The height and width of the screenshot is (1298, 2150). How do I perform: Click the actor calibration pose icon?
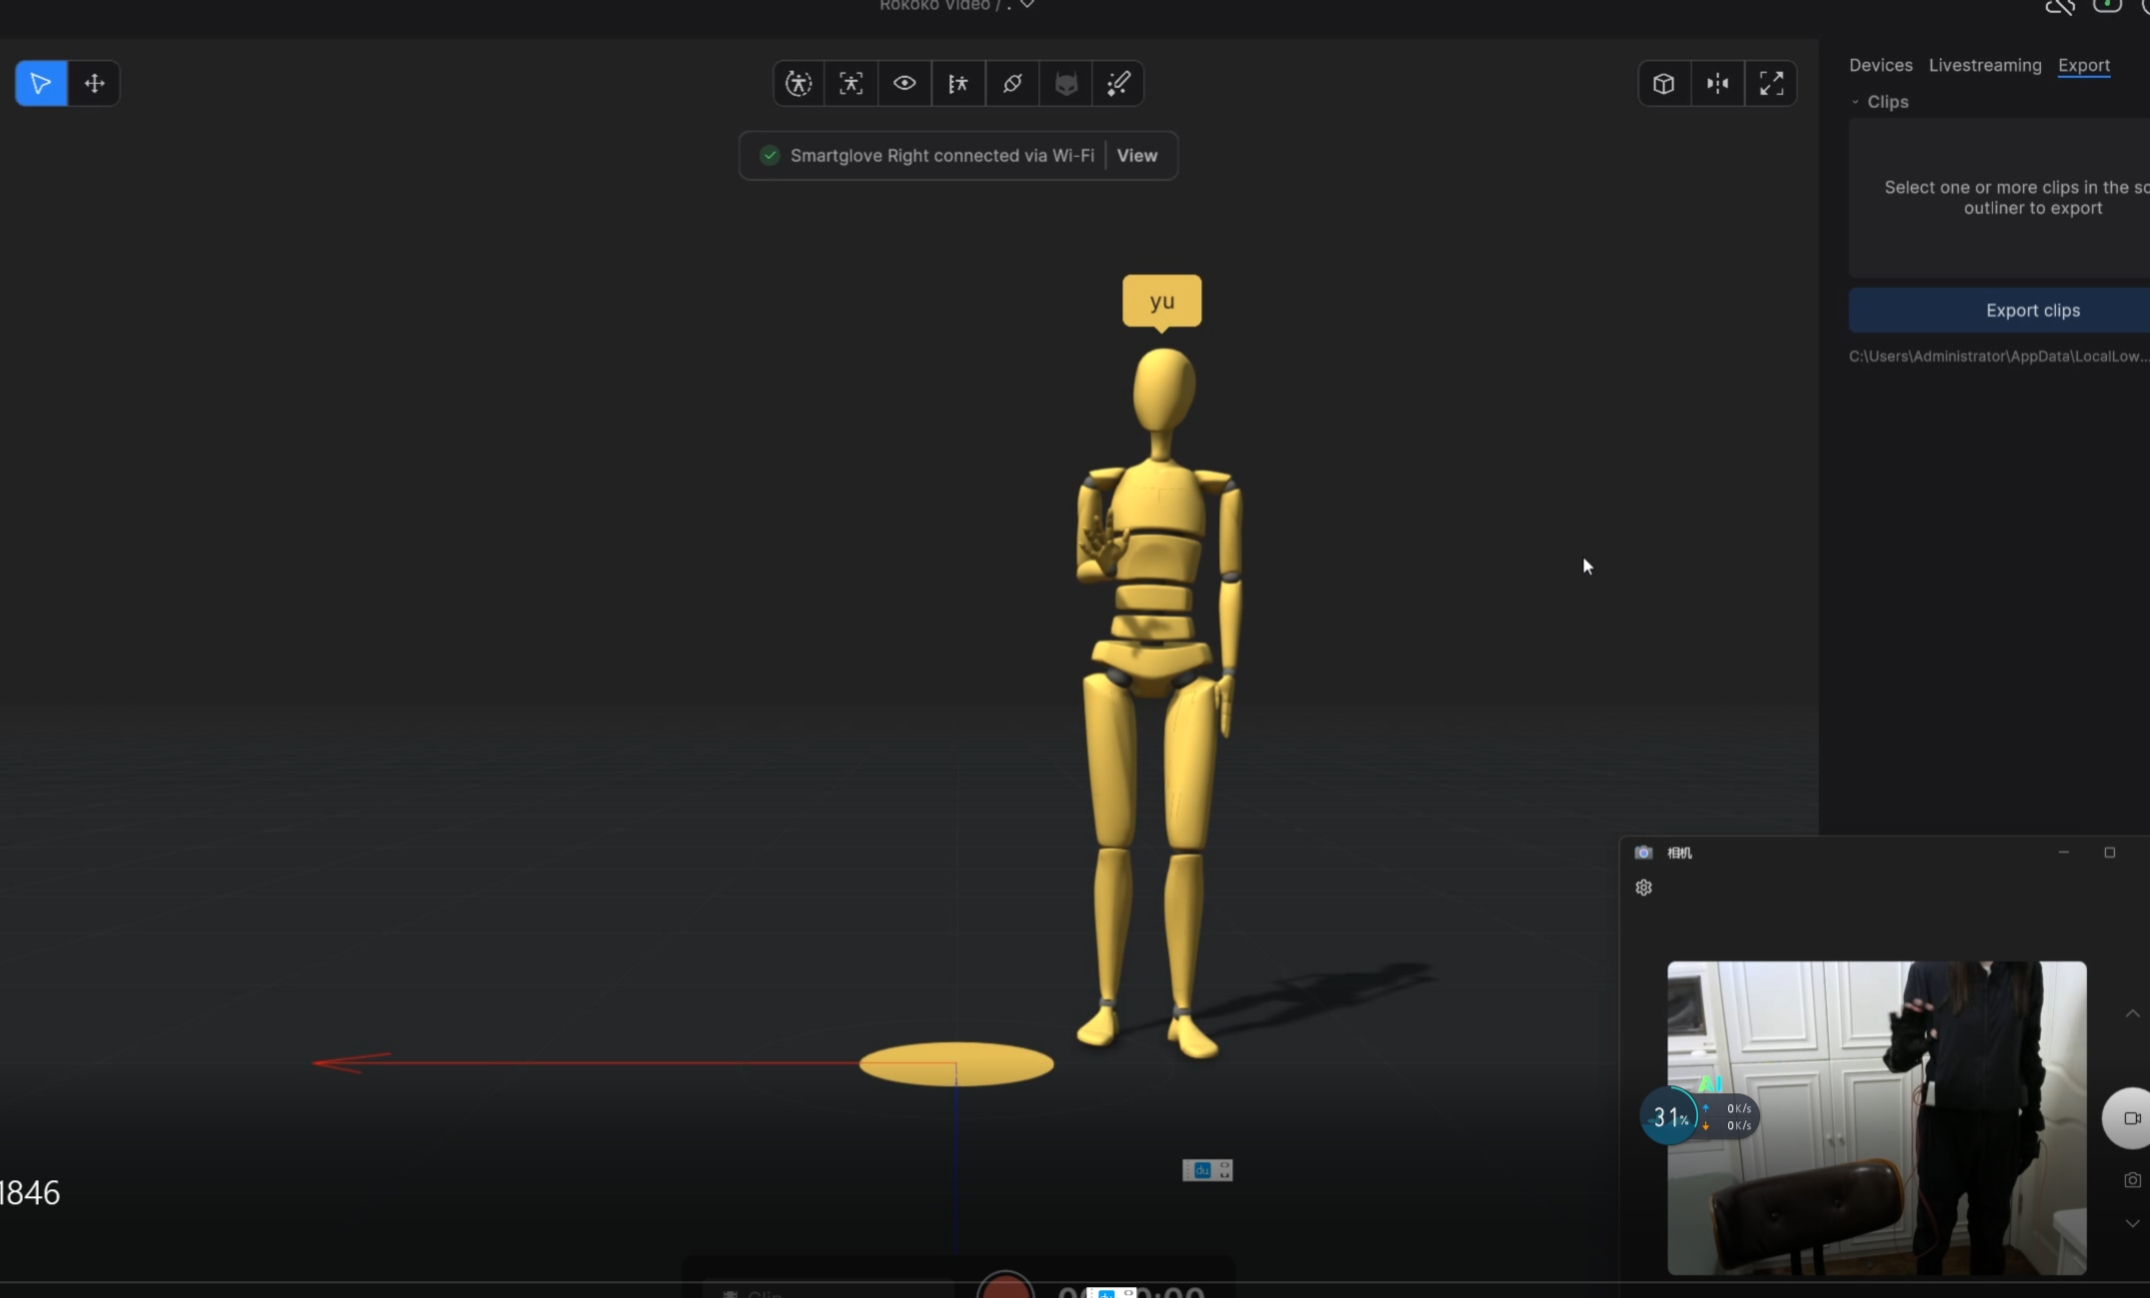pyautogui.click(x=798, y=84)
